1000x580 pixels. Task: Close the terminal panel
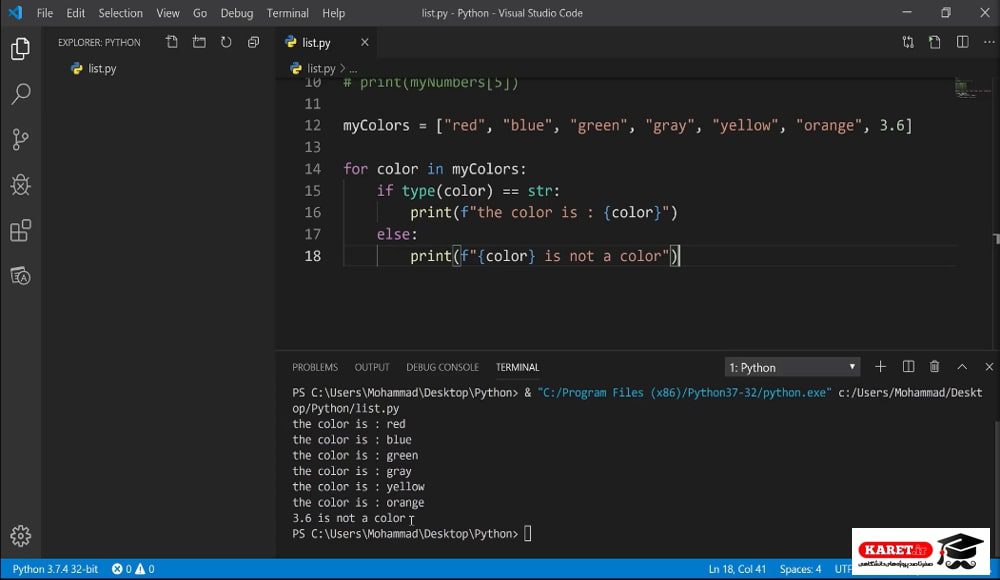pos(989,367)
